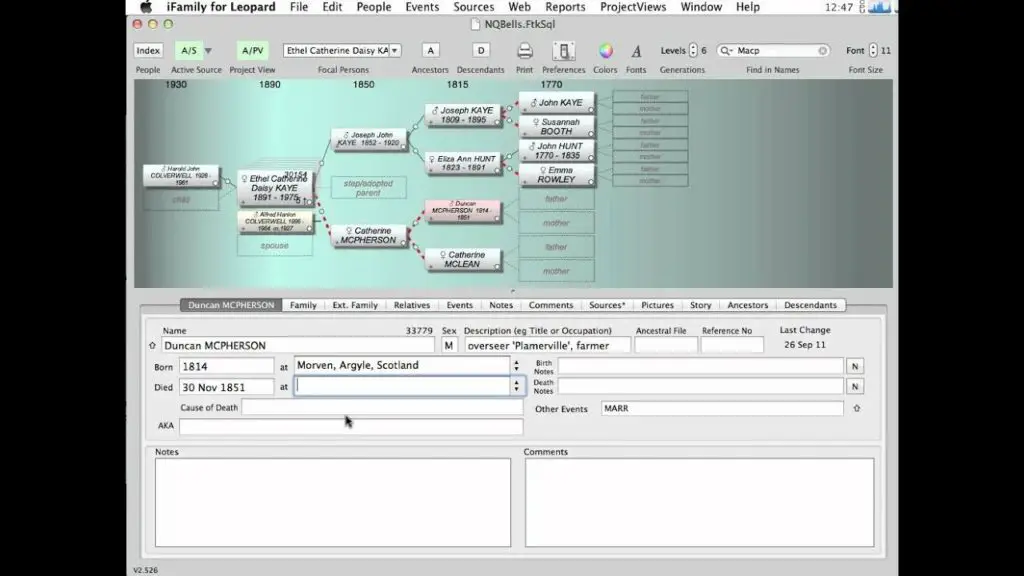Open the Help menu

tap(748, 7)
